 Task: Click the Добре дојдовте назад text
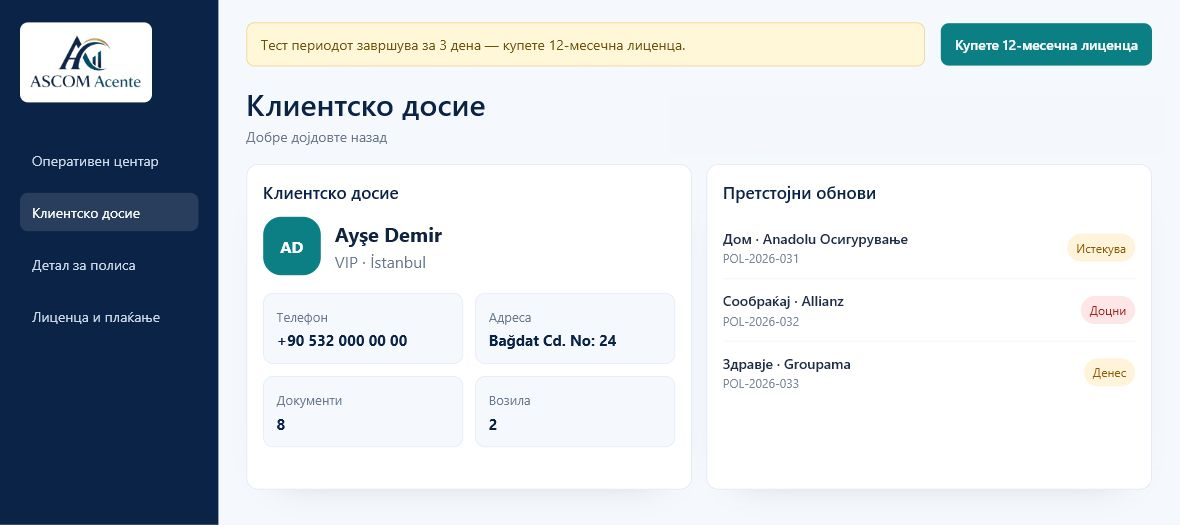pos(317,138)
